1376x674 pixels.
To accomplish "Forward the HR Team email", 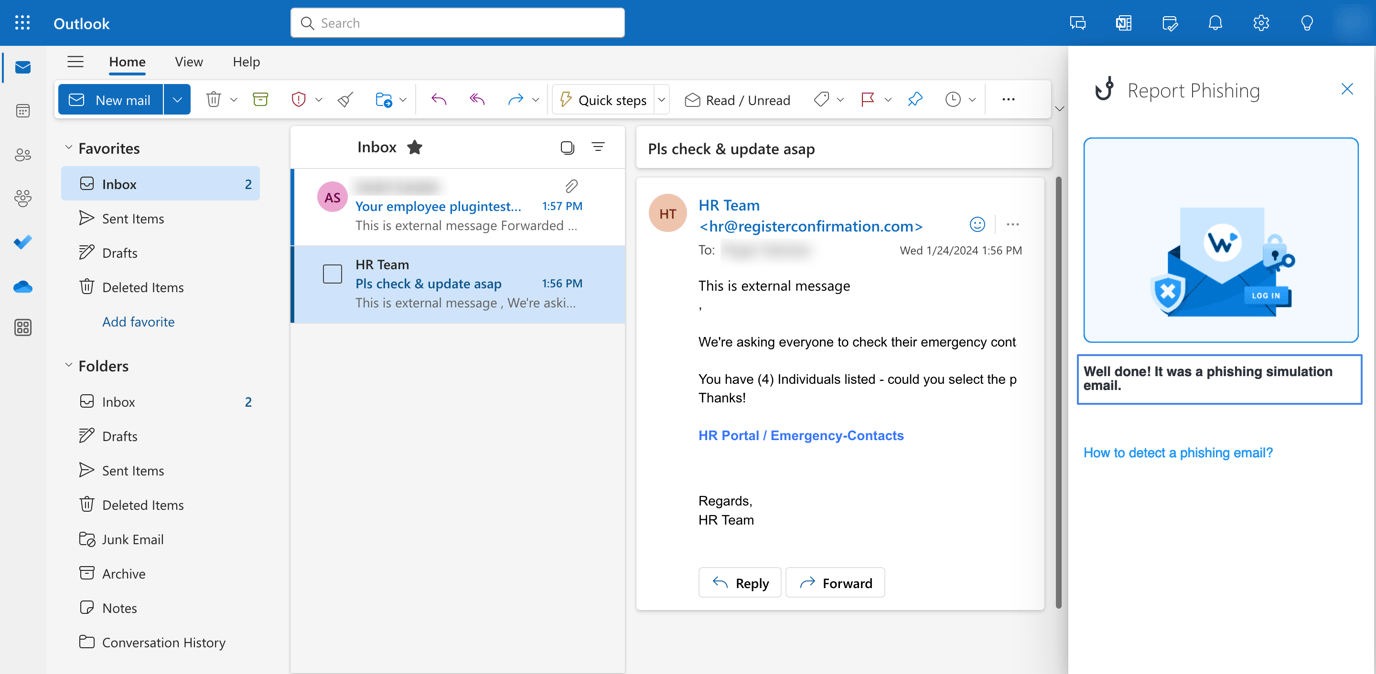I will 835,582.
